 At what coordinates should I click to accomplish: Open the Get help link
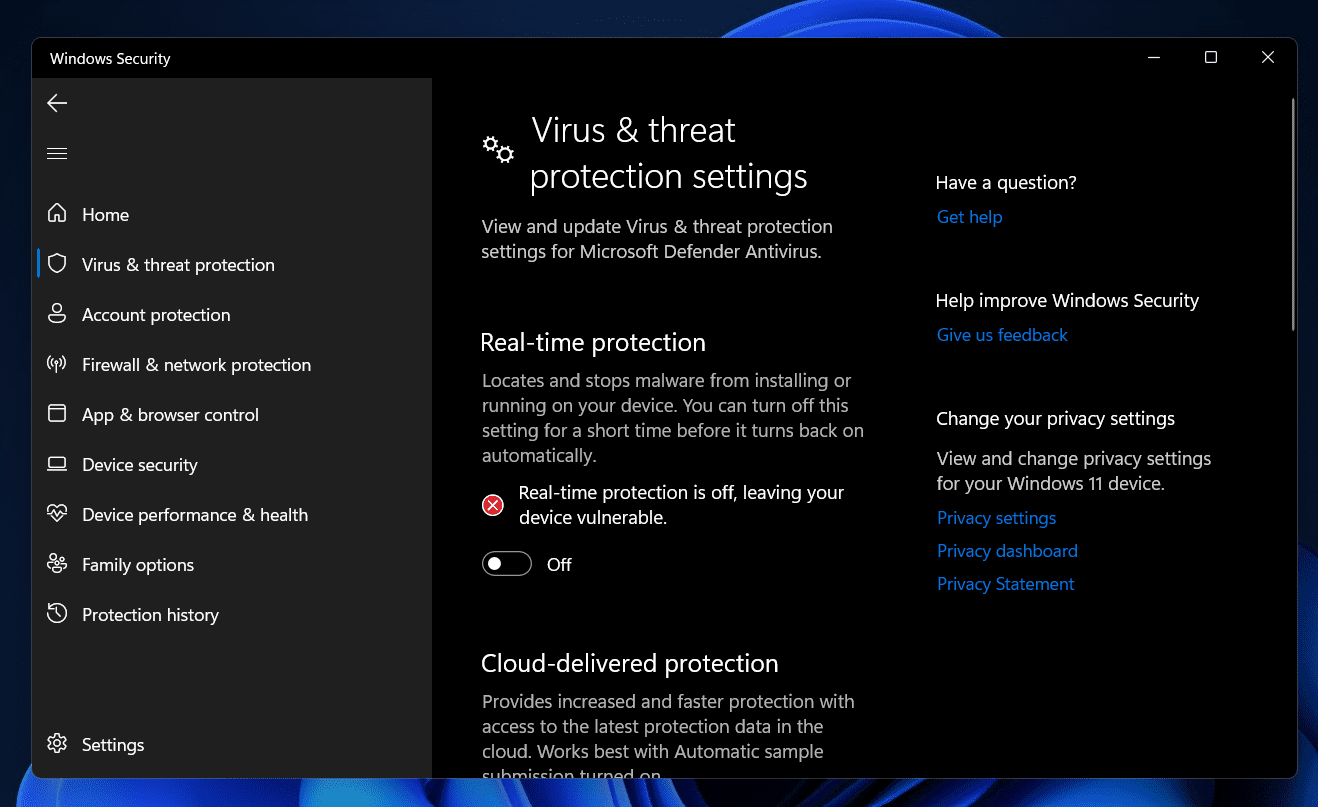pyautogui.click(x=969, y=217)
